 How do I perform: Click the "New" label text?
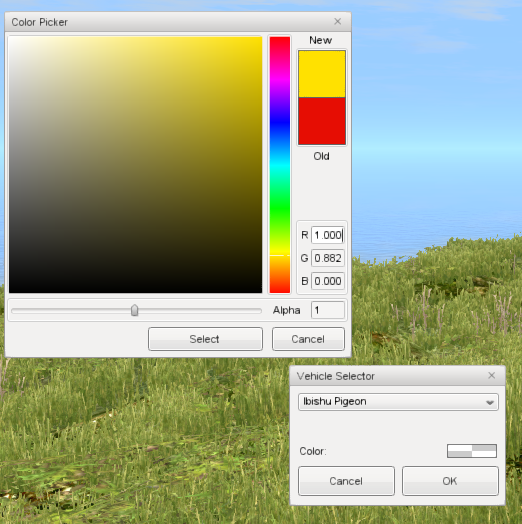[x=320, y=40]
